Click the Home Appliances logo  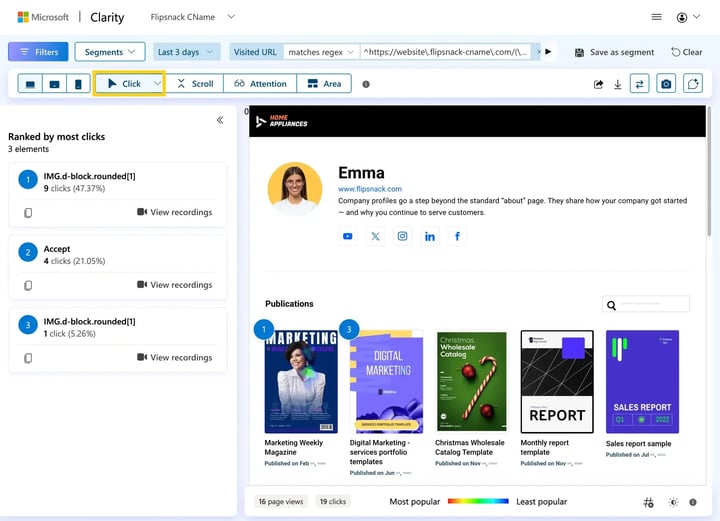(281, 121)
